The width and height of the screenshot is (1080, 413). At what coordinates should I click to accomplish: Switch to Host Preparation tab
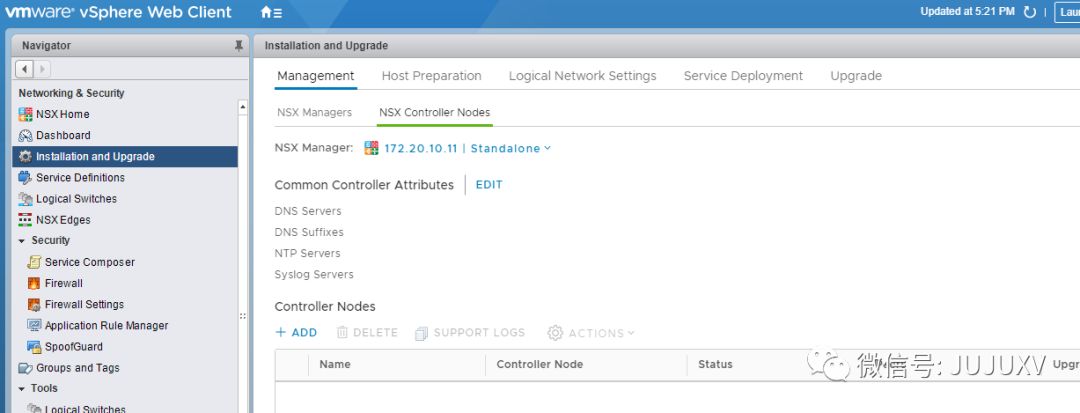click(x=431, y=76)
